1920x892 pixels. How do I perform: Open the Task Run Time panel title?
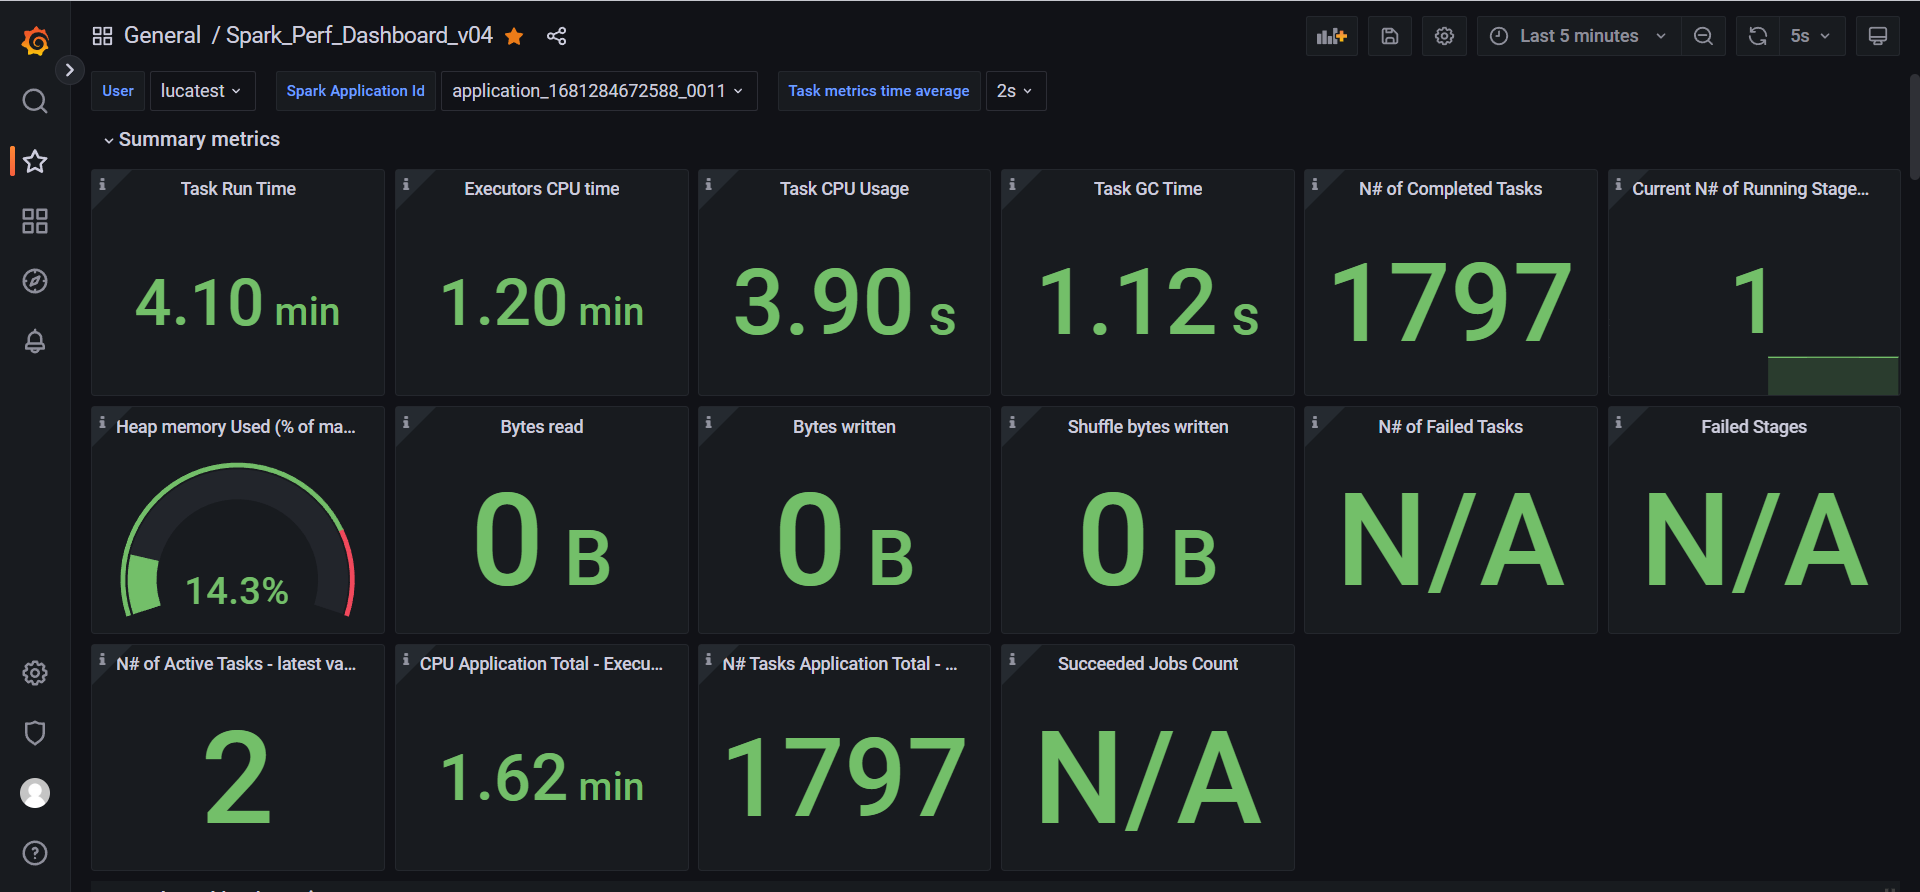(238, 189)
